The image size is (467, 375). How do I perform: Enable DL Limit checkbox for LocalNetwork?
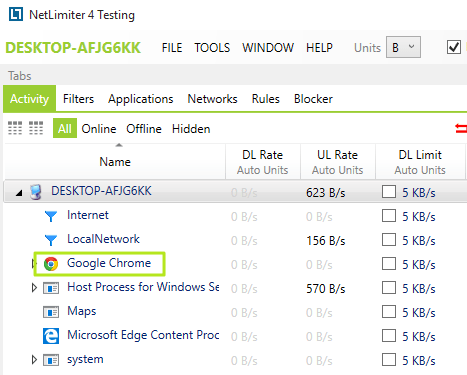click(389, 240)
